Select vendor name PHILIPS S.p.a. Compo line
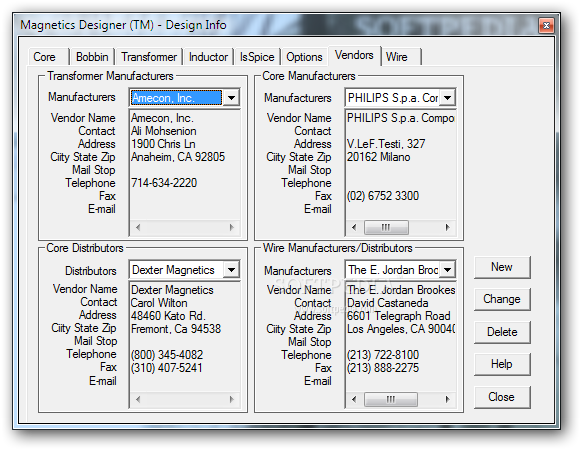This screenshot has height=450, width=581. [401, 118]
